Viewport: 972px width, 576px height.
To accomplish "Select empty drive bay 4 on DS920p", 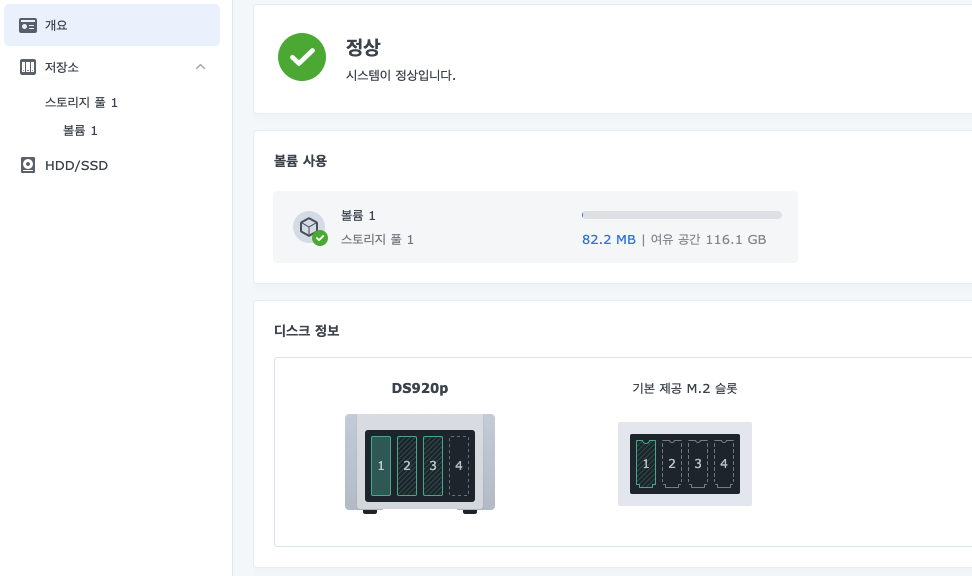I will click(459, 466).
